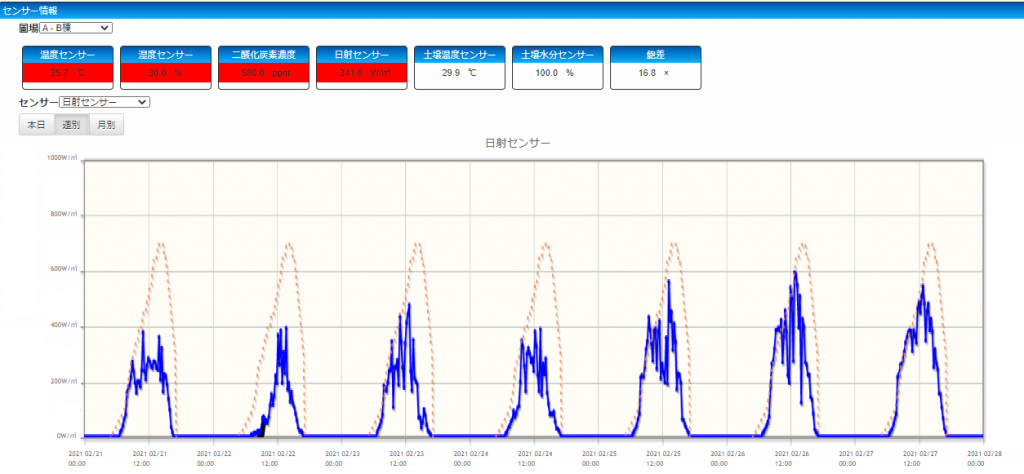Viewport: 1024px width, 474px height.
Task: Click the orange dotted curve peak on 02/21
Action: pyautogui.click(x=160, y=243)
